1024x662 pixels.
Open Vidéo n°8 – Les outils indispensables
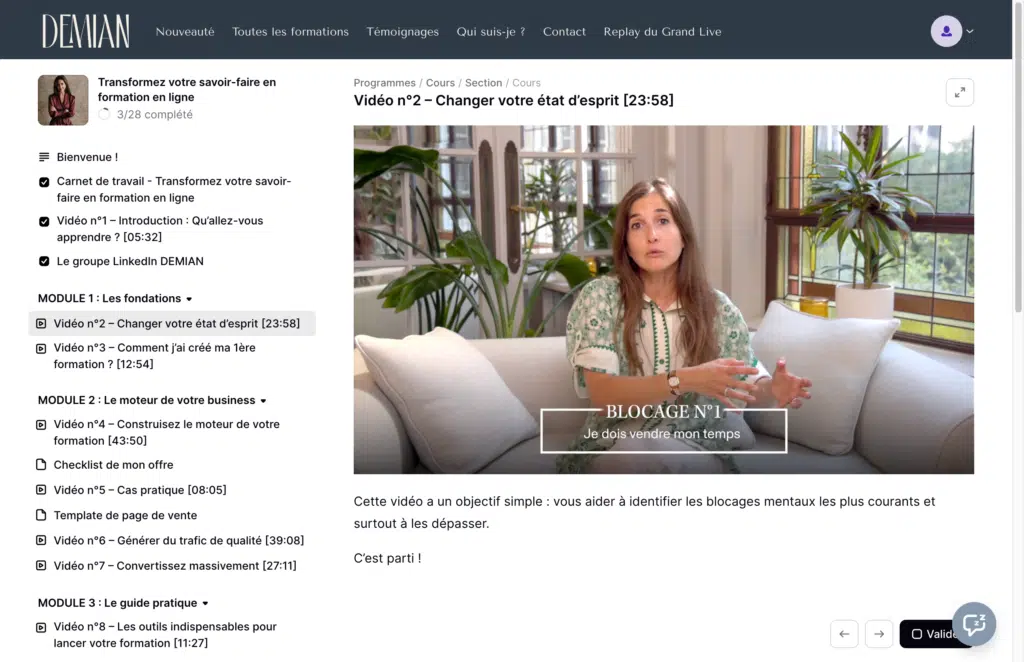[x=165, y=635]
